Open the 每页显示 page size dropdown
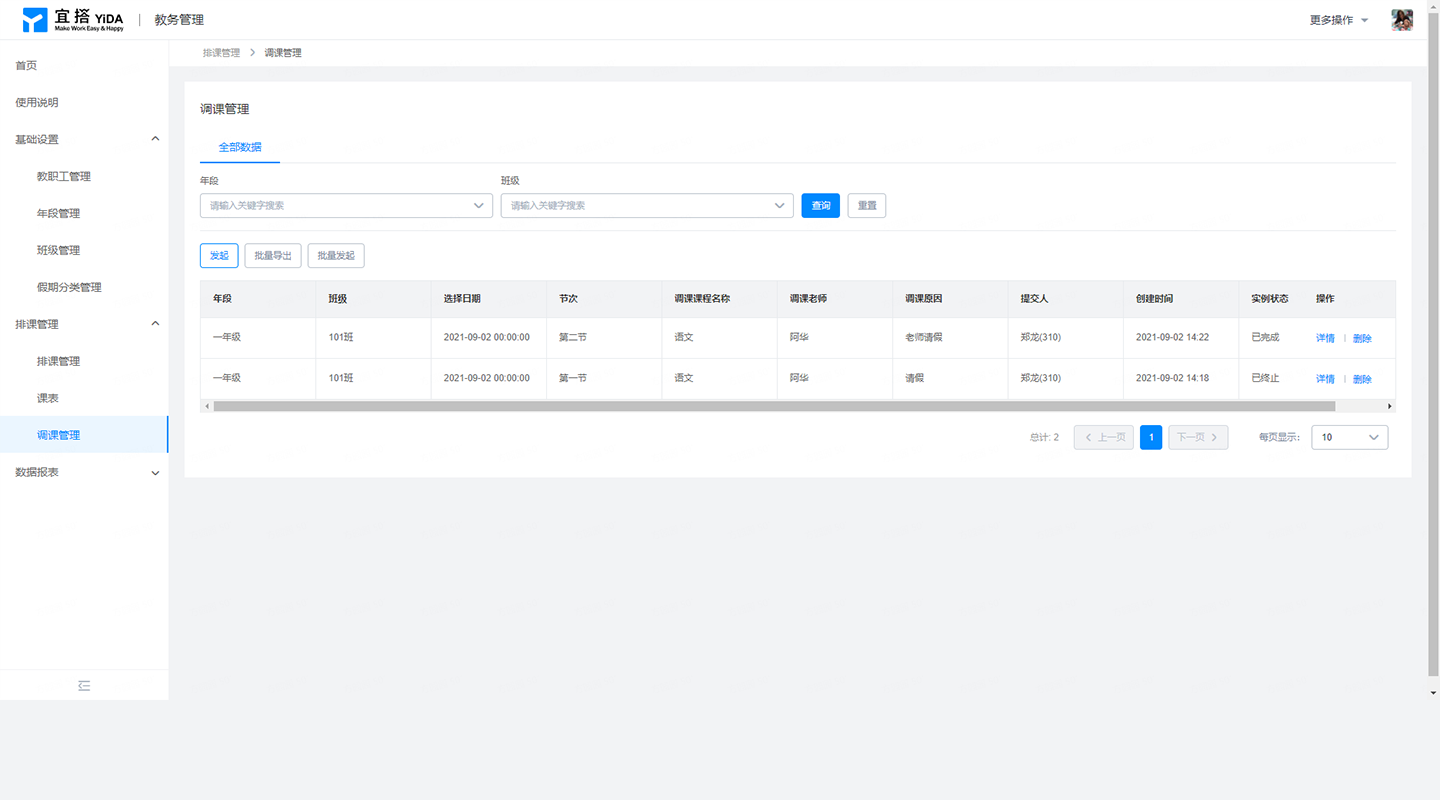 pyautogui.click(x=1349, y=437)
